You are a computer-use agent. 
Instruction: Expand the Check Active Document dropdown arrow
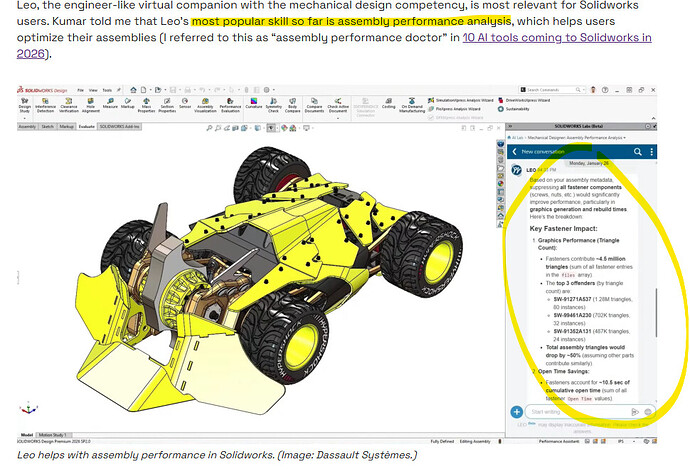(x=338, y=116)
